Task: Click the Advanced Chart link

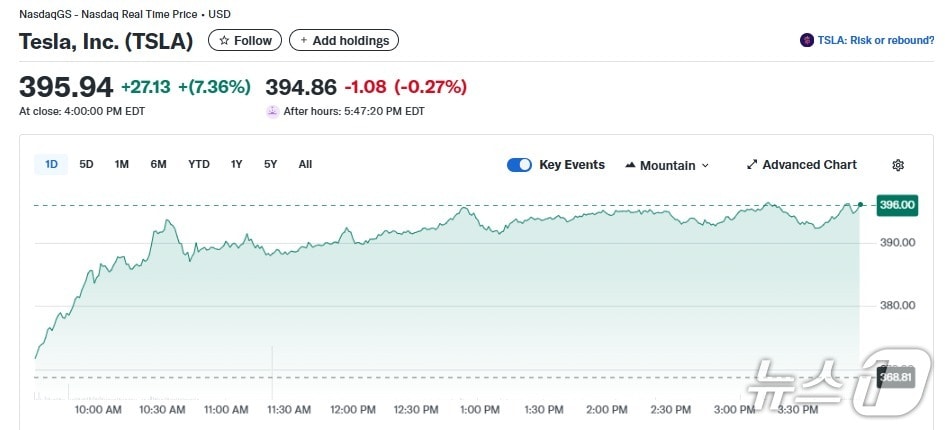Action: 809,165
